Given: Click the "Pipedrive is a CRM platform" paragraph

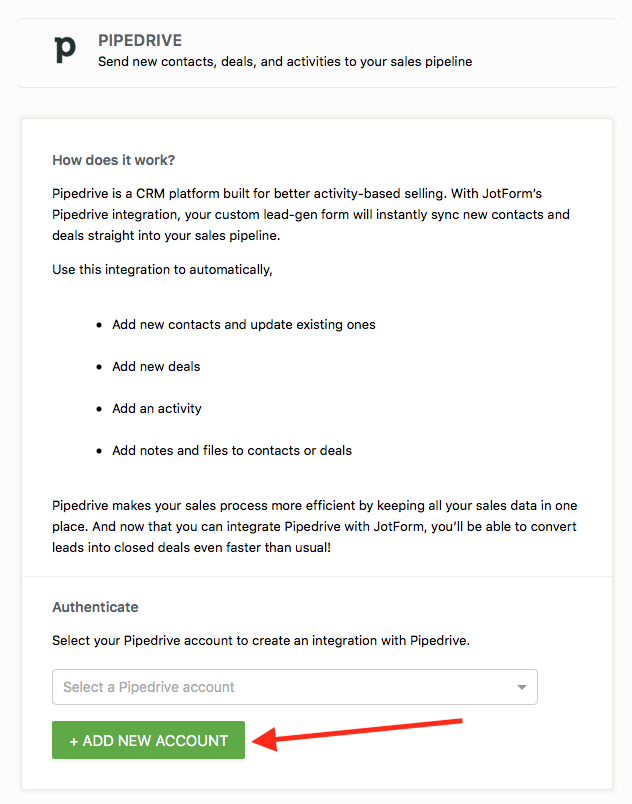Looking at the screenshot, I should coord(311,215).
